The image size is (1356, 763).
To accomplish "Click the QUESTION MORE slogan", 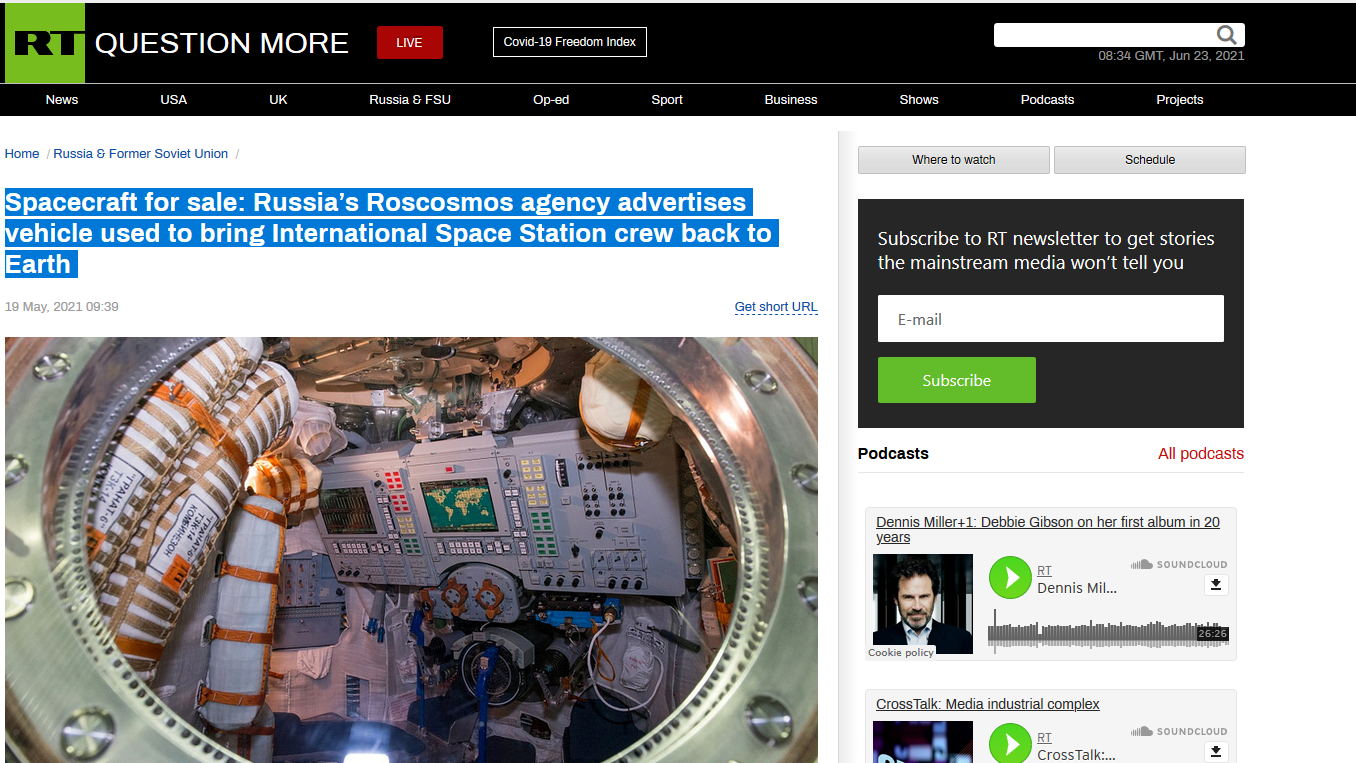I will pyautogui.click(x=222, y=43).
